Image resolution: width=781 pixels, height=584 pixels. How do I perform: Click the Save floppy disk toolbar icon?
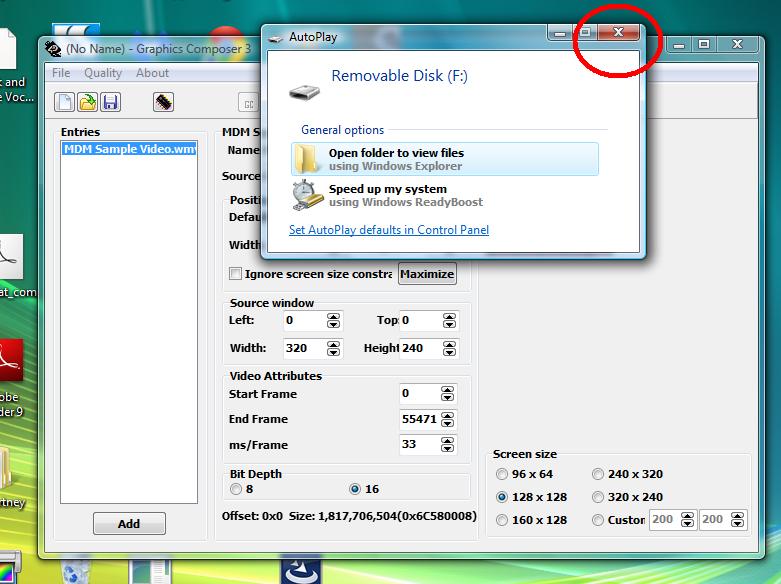[x=111, y=102]
